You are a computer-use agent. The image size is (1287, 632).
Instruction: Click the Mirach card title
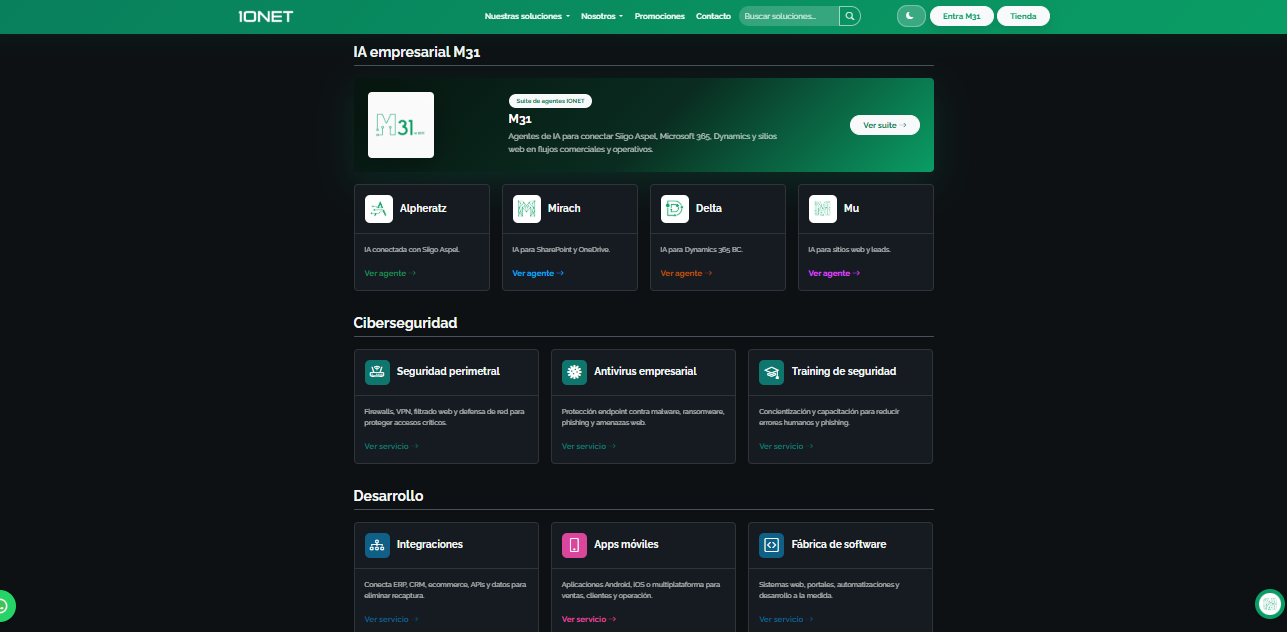pos(564,209)
